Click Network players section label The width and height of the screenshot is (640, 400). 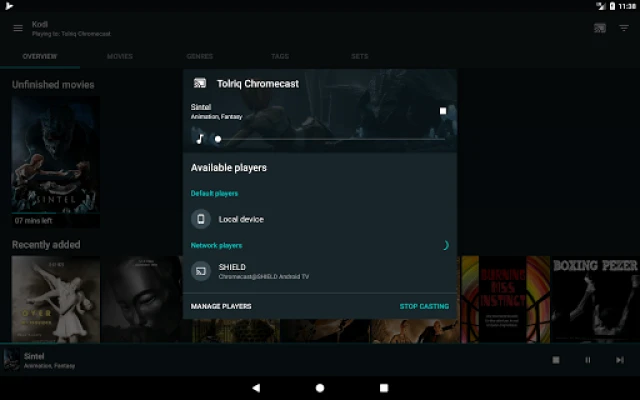(216, 245)
